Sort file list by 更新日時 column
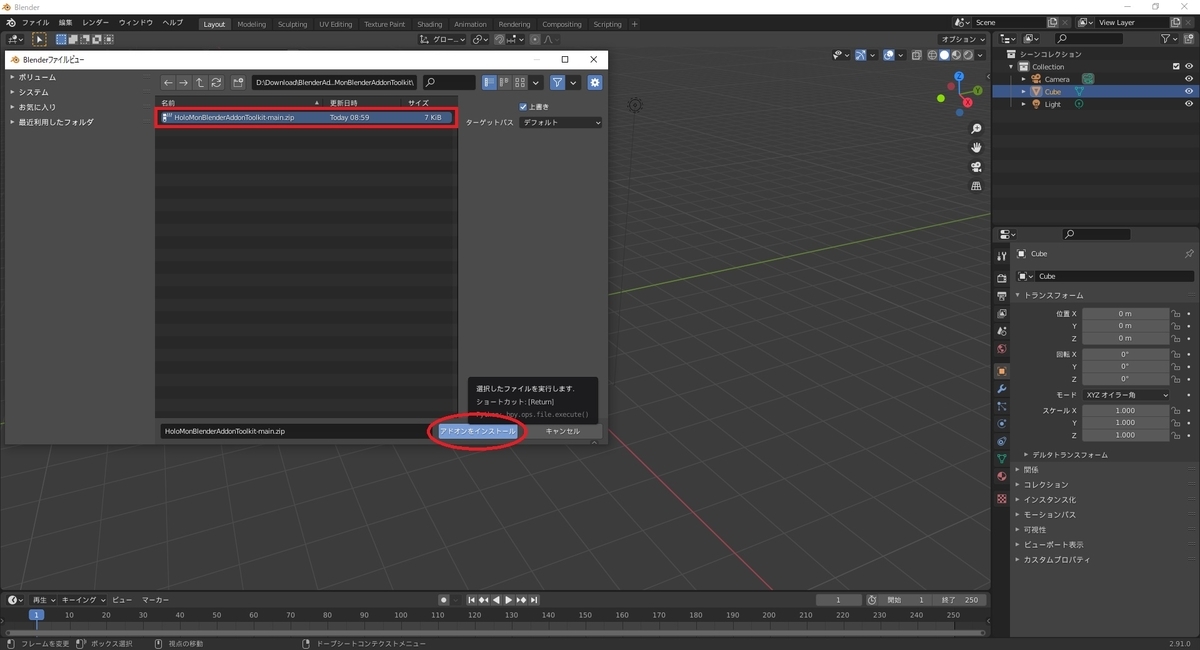1200x650 pixels. click(x=344, y=102)
